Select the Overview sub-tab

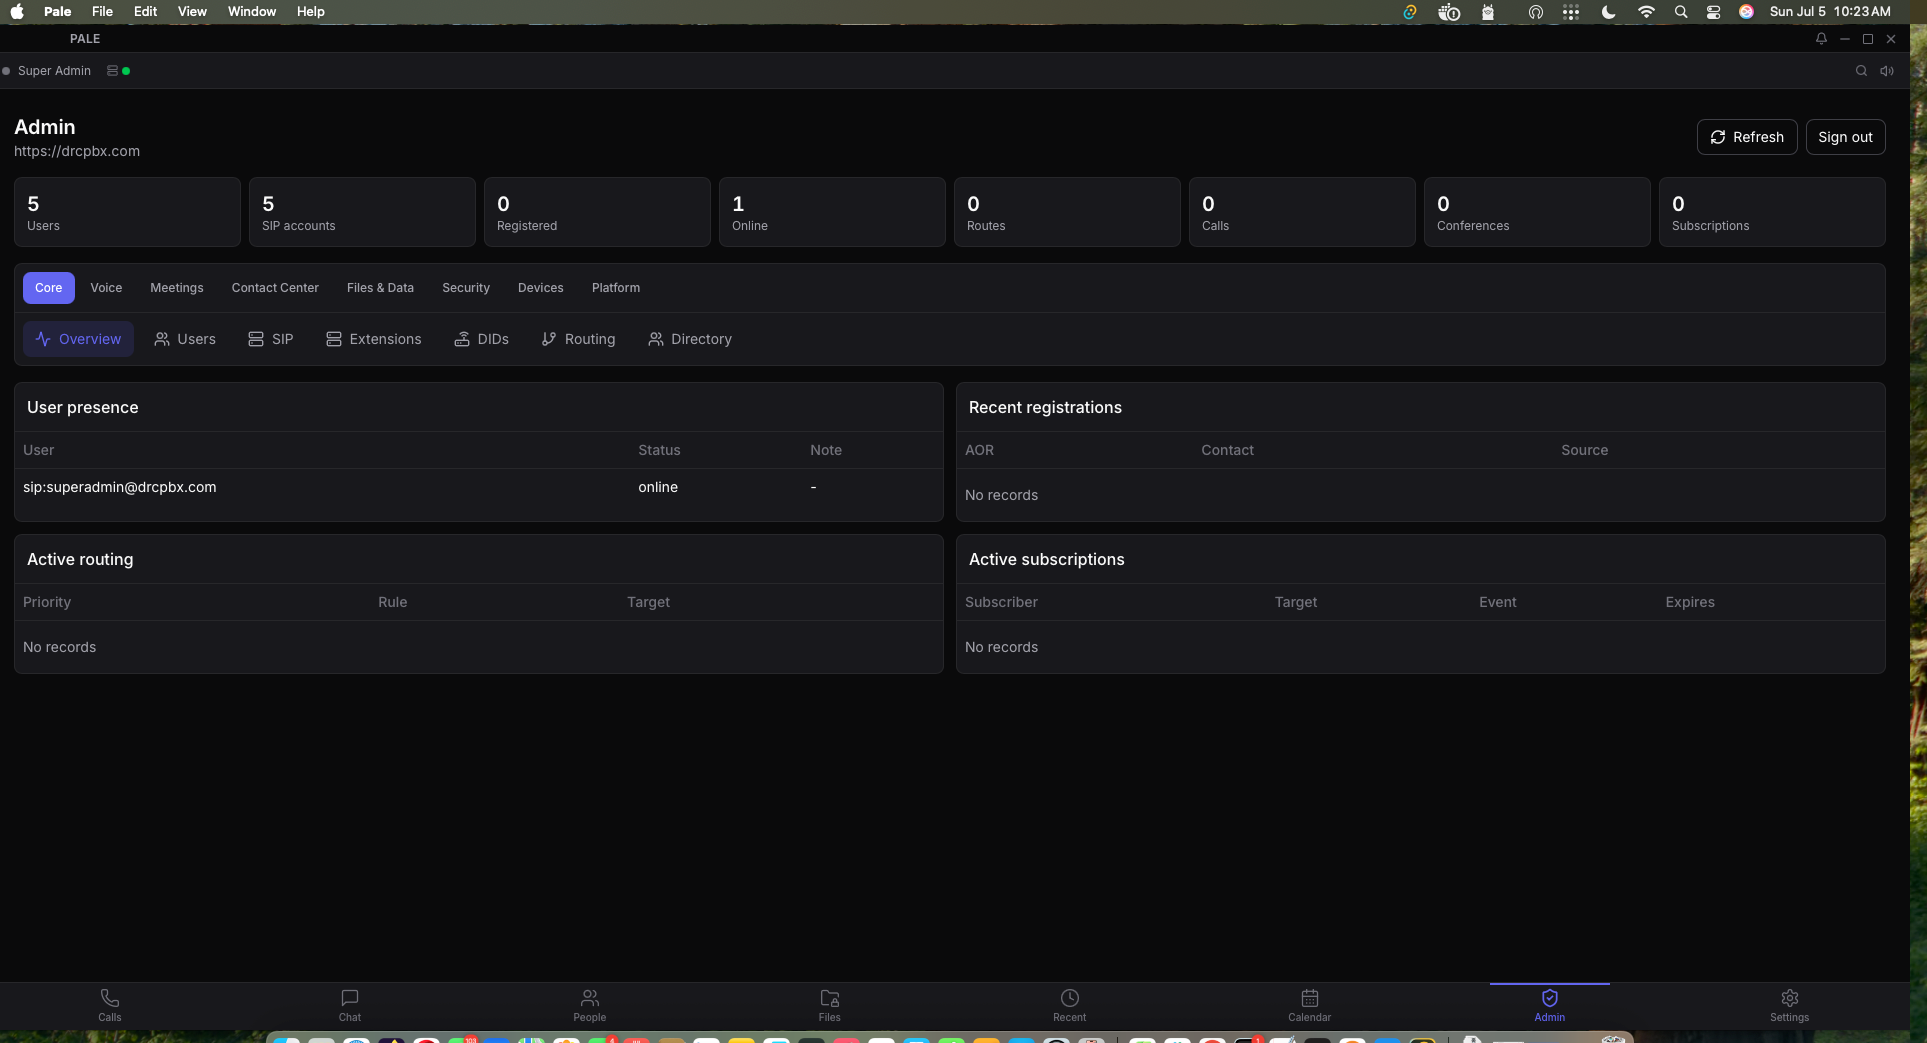[x=78, y=339]
